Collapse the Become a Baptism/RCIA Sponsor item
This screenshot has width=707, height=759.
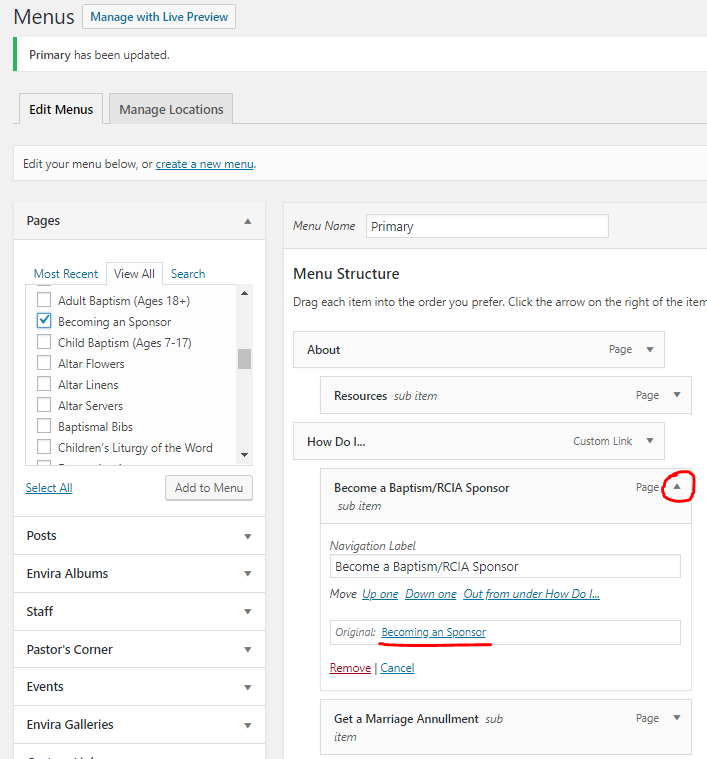pos(677,488)
